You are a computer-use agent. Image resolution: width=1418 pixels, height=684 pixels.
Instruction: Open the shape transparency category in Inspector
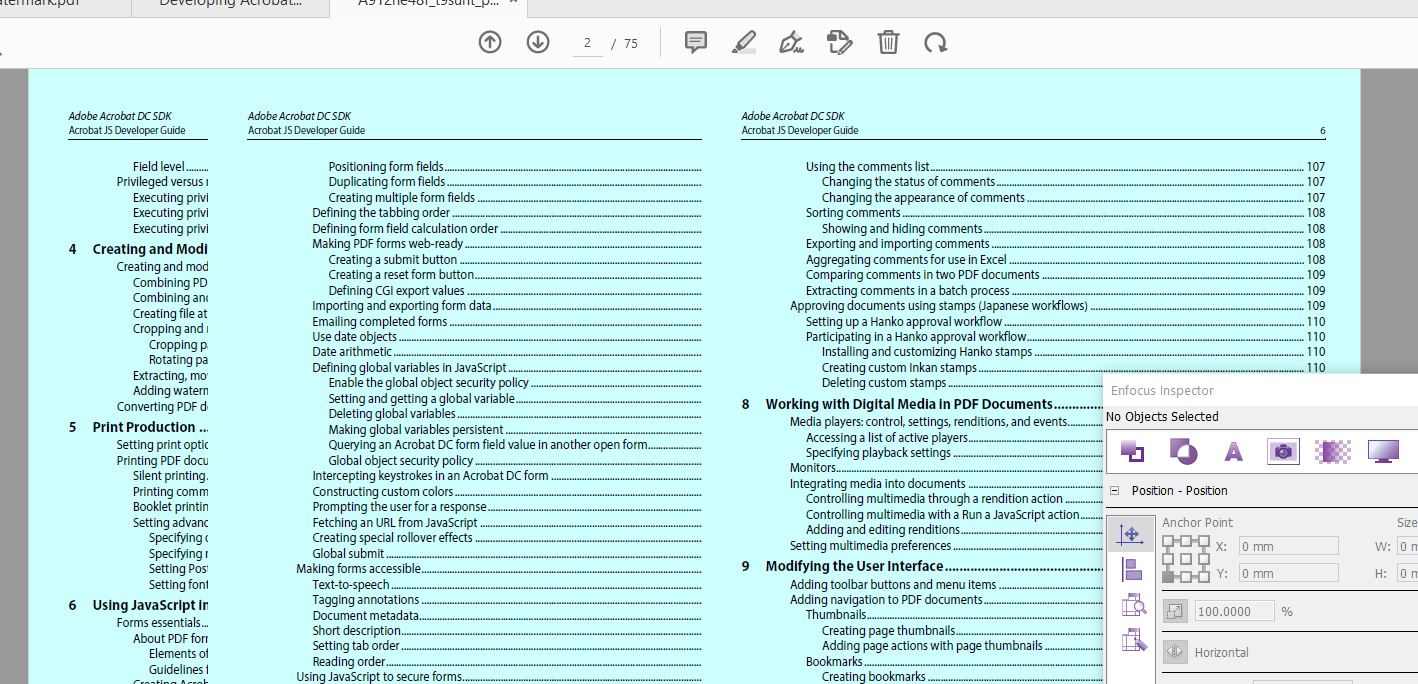[1183, 452]
